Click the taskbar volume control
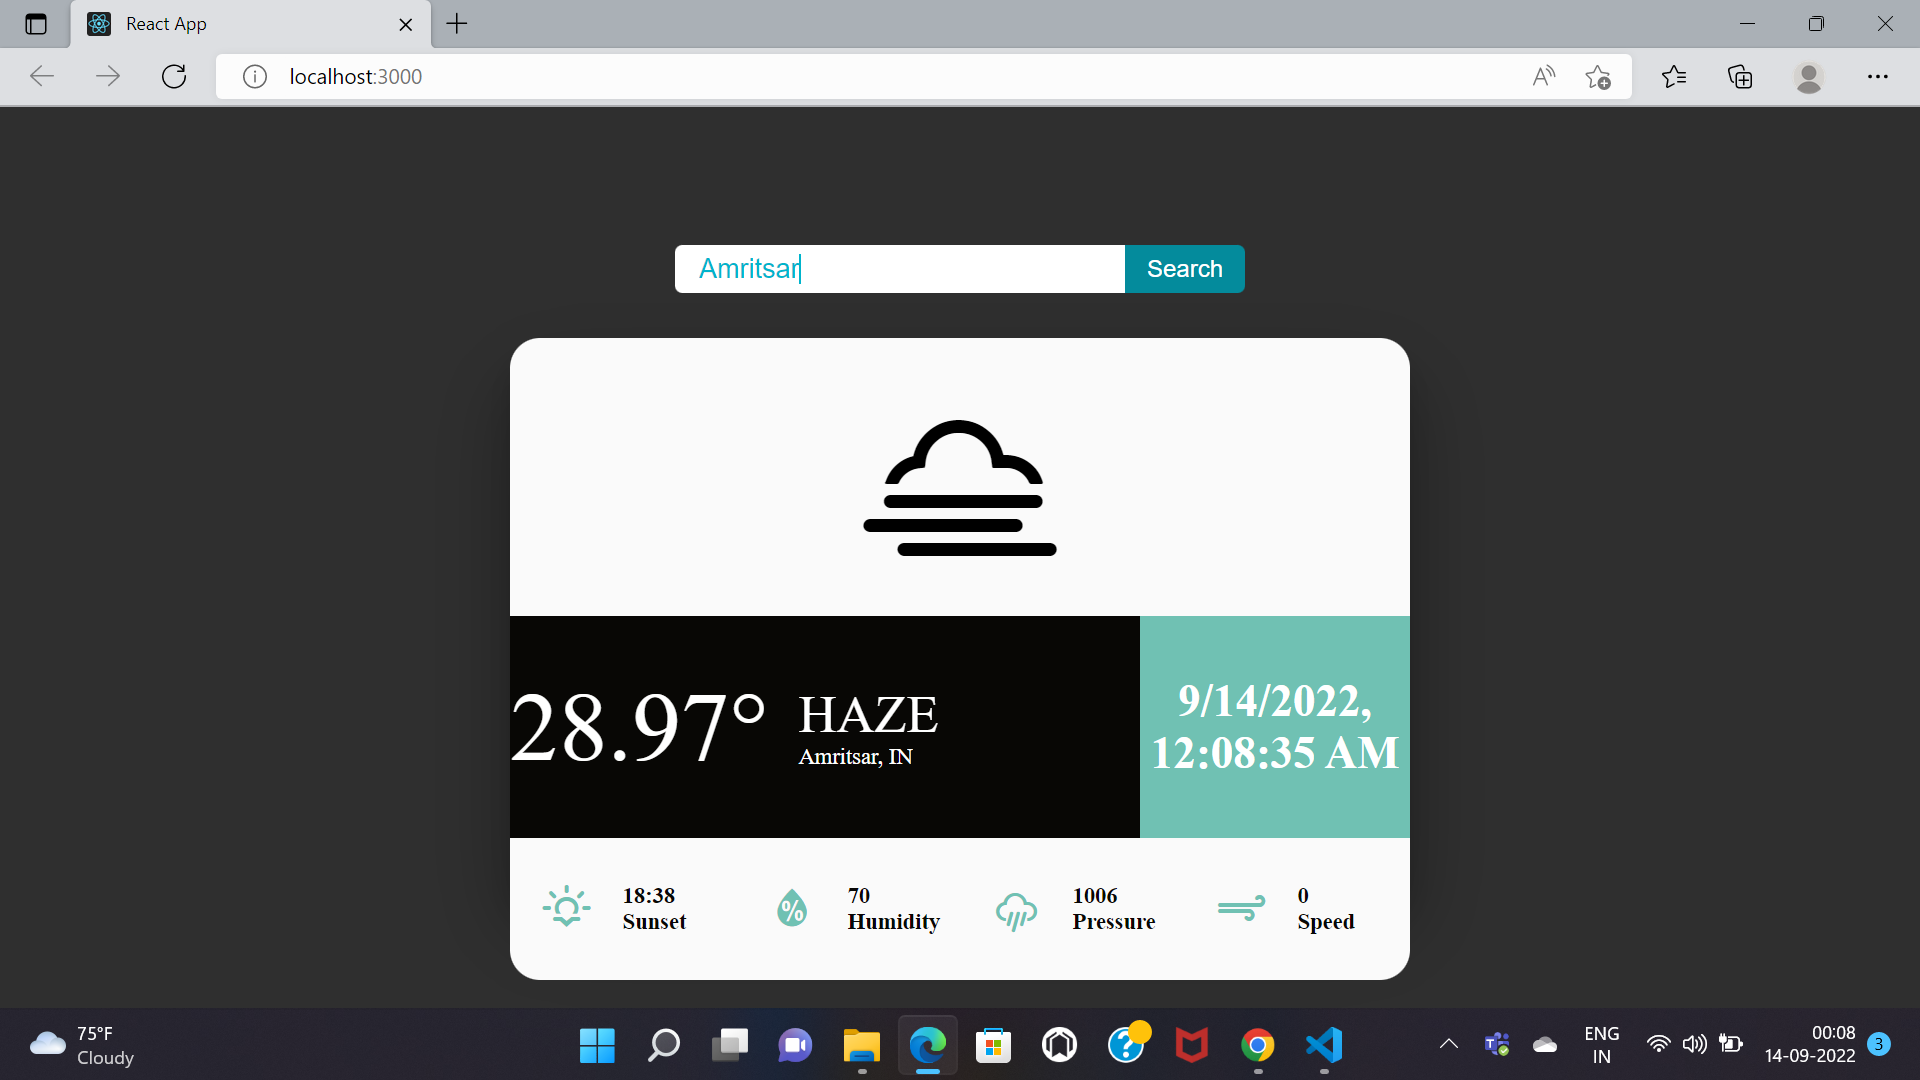This screenshot has height=1080, width=1920. (1694, 1045)
